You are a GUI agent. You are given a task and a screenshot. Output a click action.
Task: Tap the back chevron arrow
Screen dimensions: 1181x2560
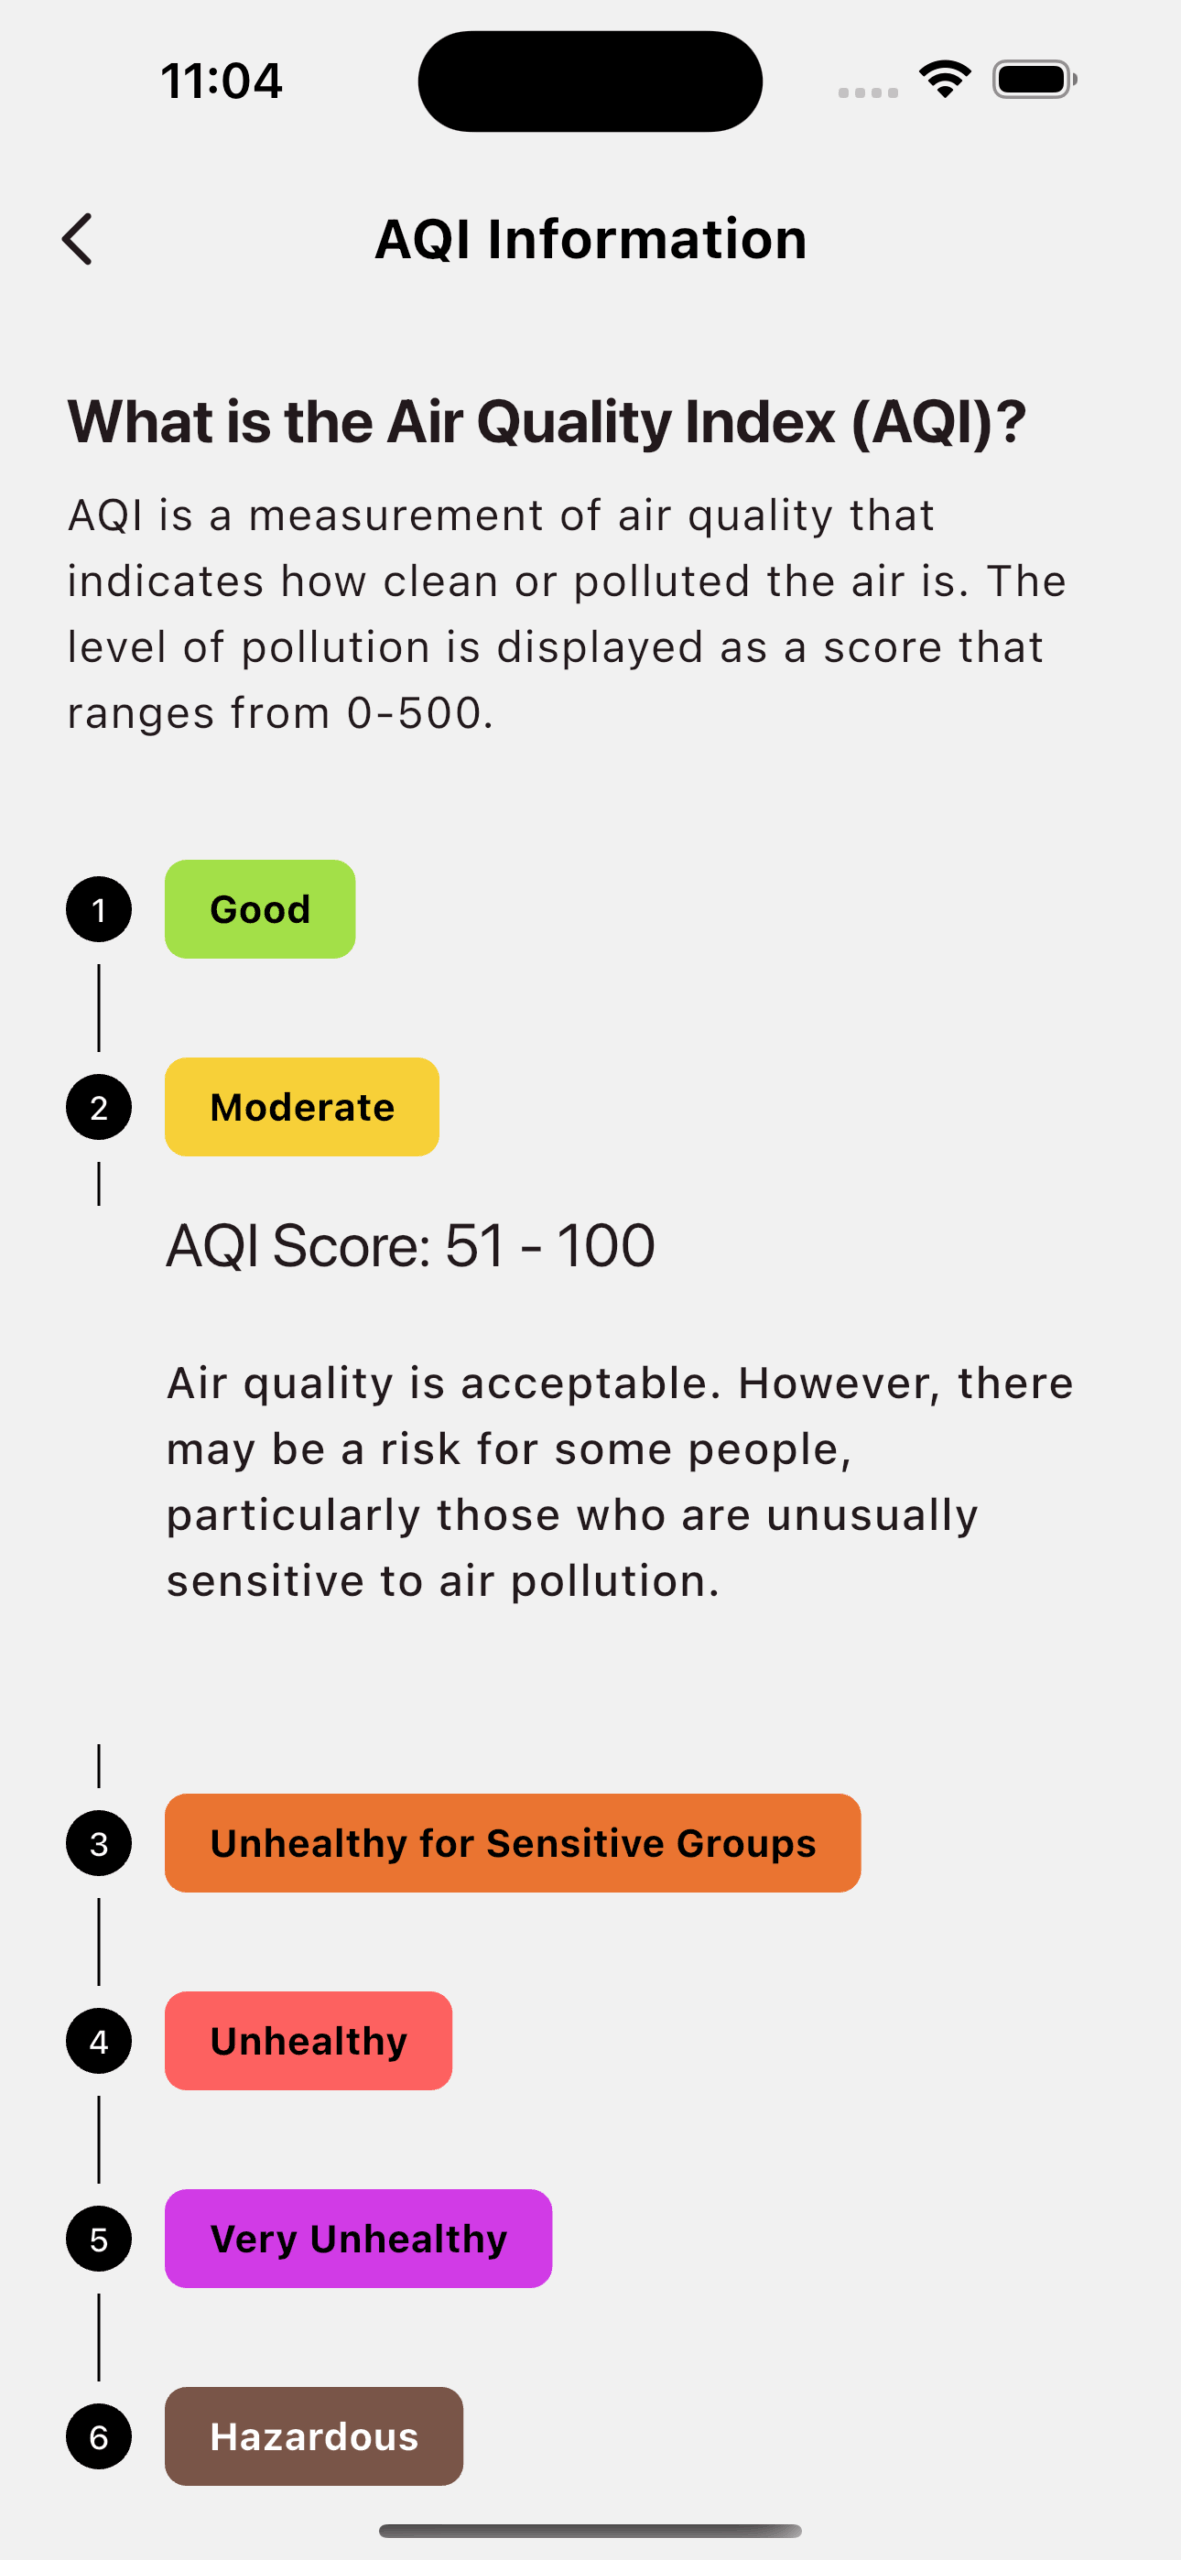pos(78,239)
